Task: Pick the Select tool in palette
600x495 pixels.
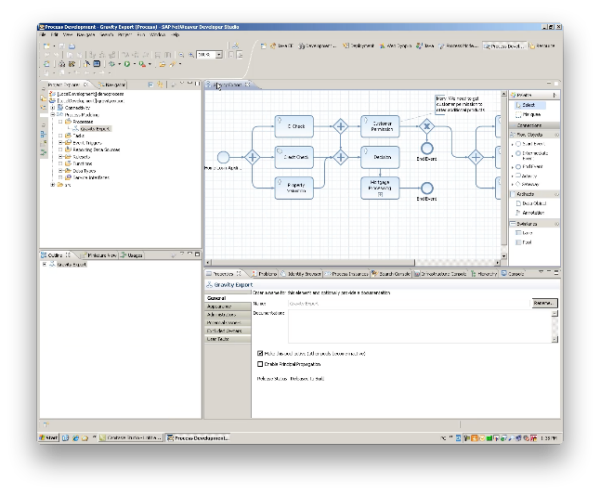Action: click(530, 105)
